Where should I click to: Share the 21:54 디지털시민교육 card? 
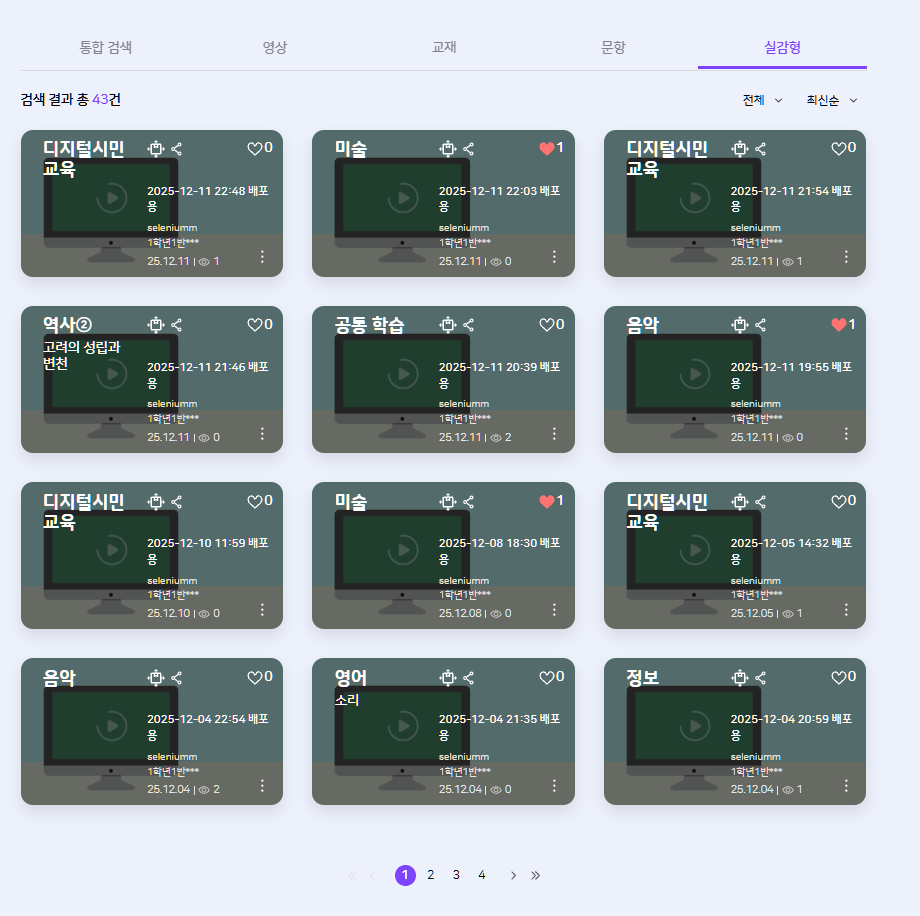click(x=760, y=149)
